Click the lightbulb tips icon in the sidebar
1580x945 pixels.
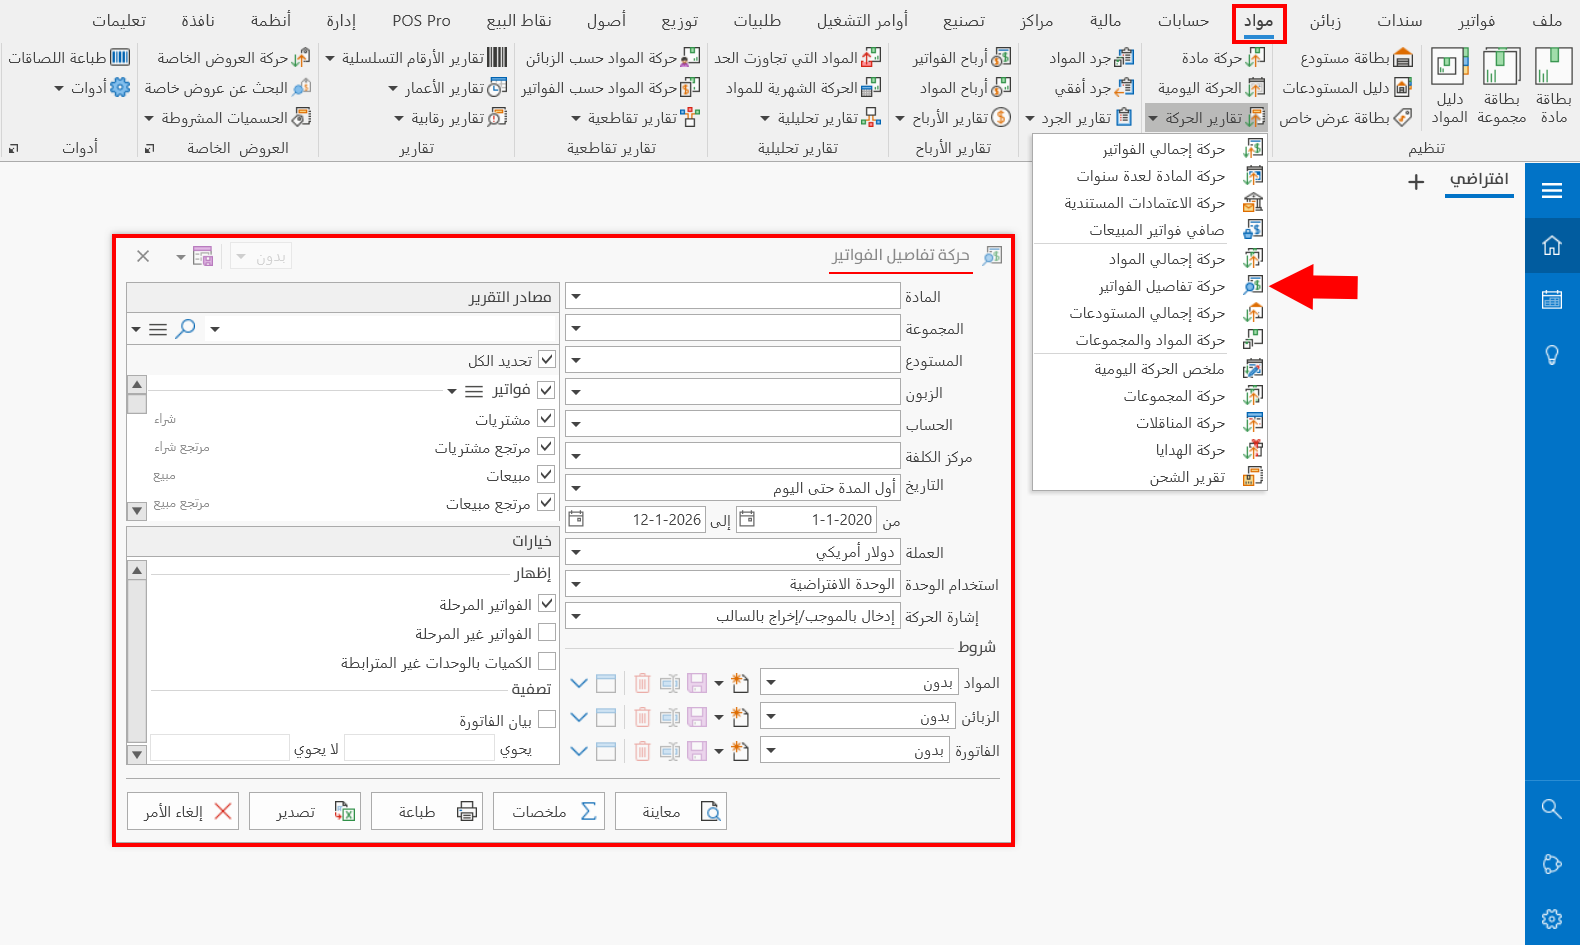coord(1552,355)
